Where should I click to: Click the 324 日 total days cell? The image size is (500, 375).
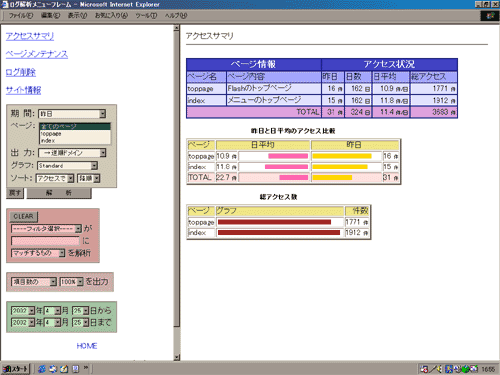[x=358, y=112]
